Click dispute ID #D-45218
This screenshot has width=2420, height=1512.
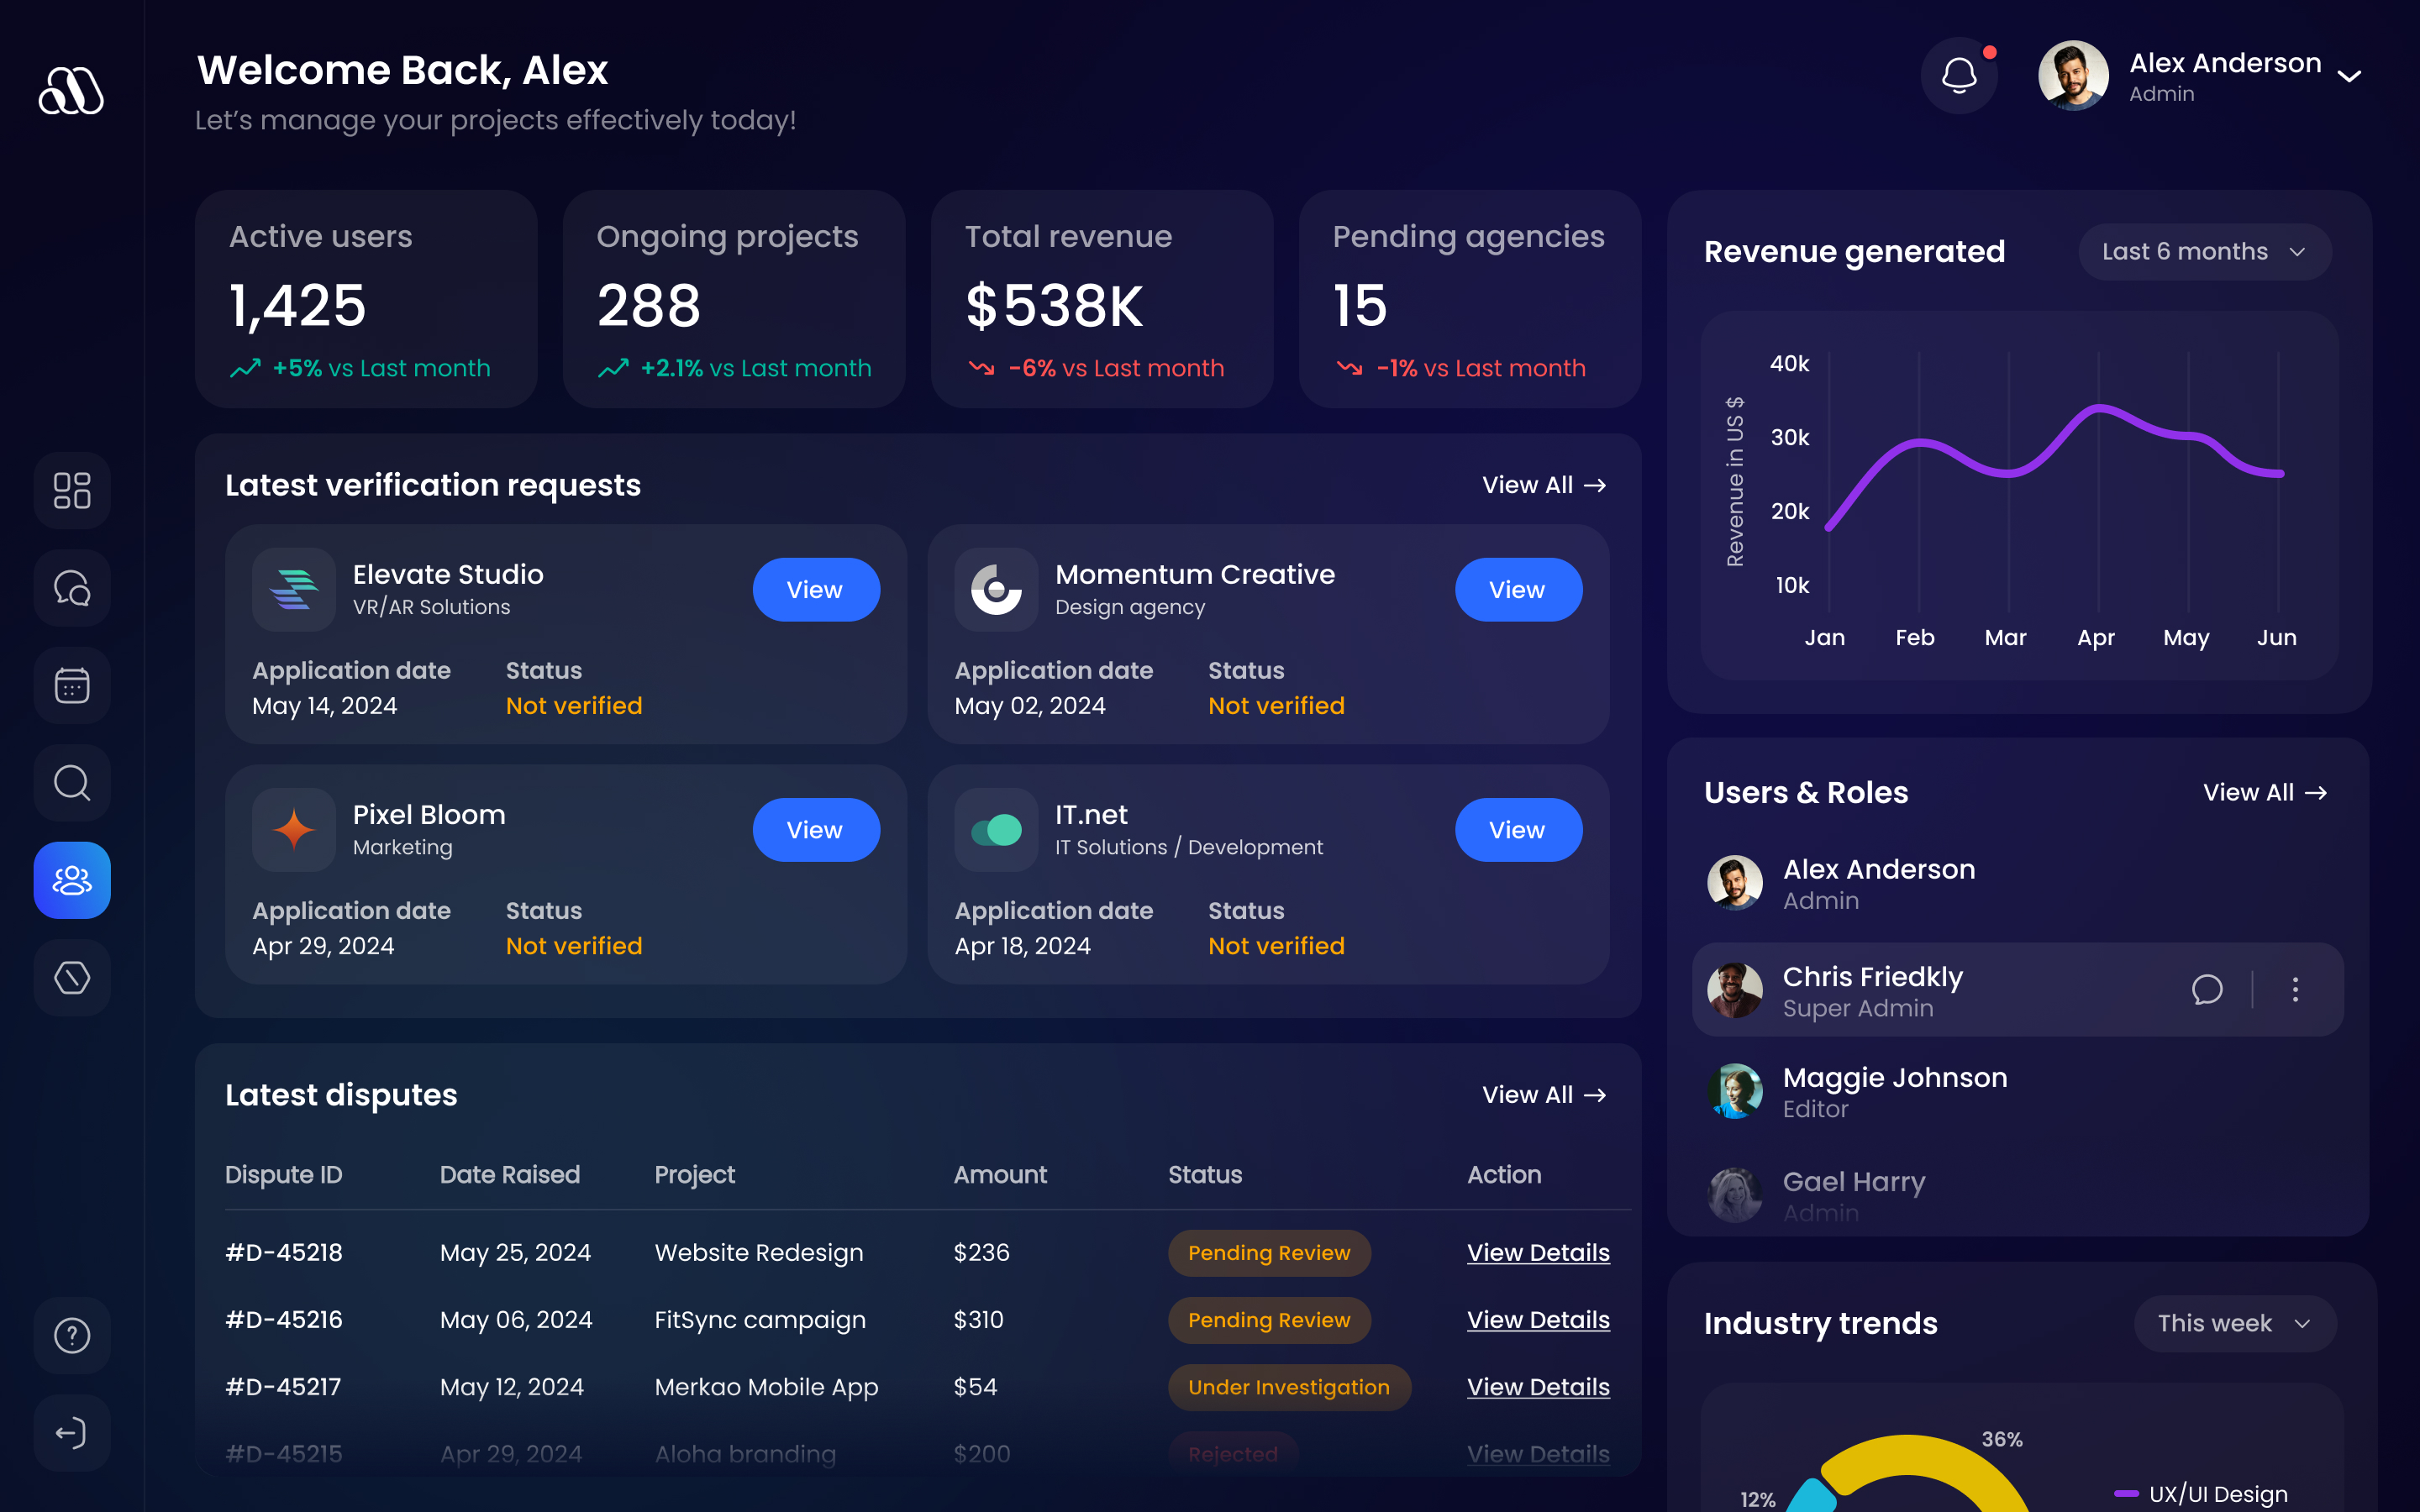tap(284, 1252)
